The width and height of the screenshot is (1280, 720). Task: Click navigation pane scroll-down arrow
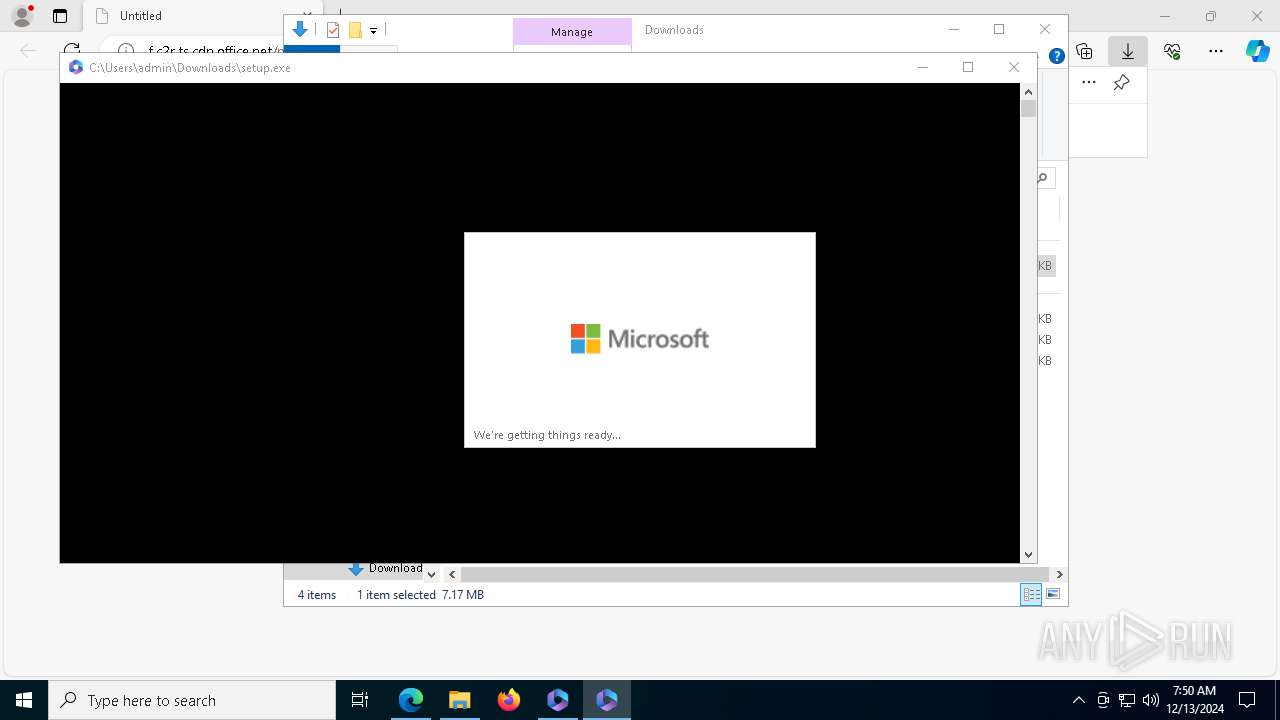(x=431, y=574)
